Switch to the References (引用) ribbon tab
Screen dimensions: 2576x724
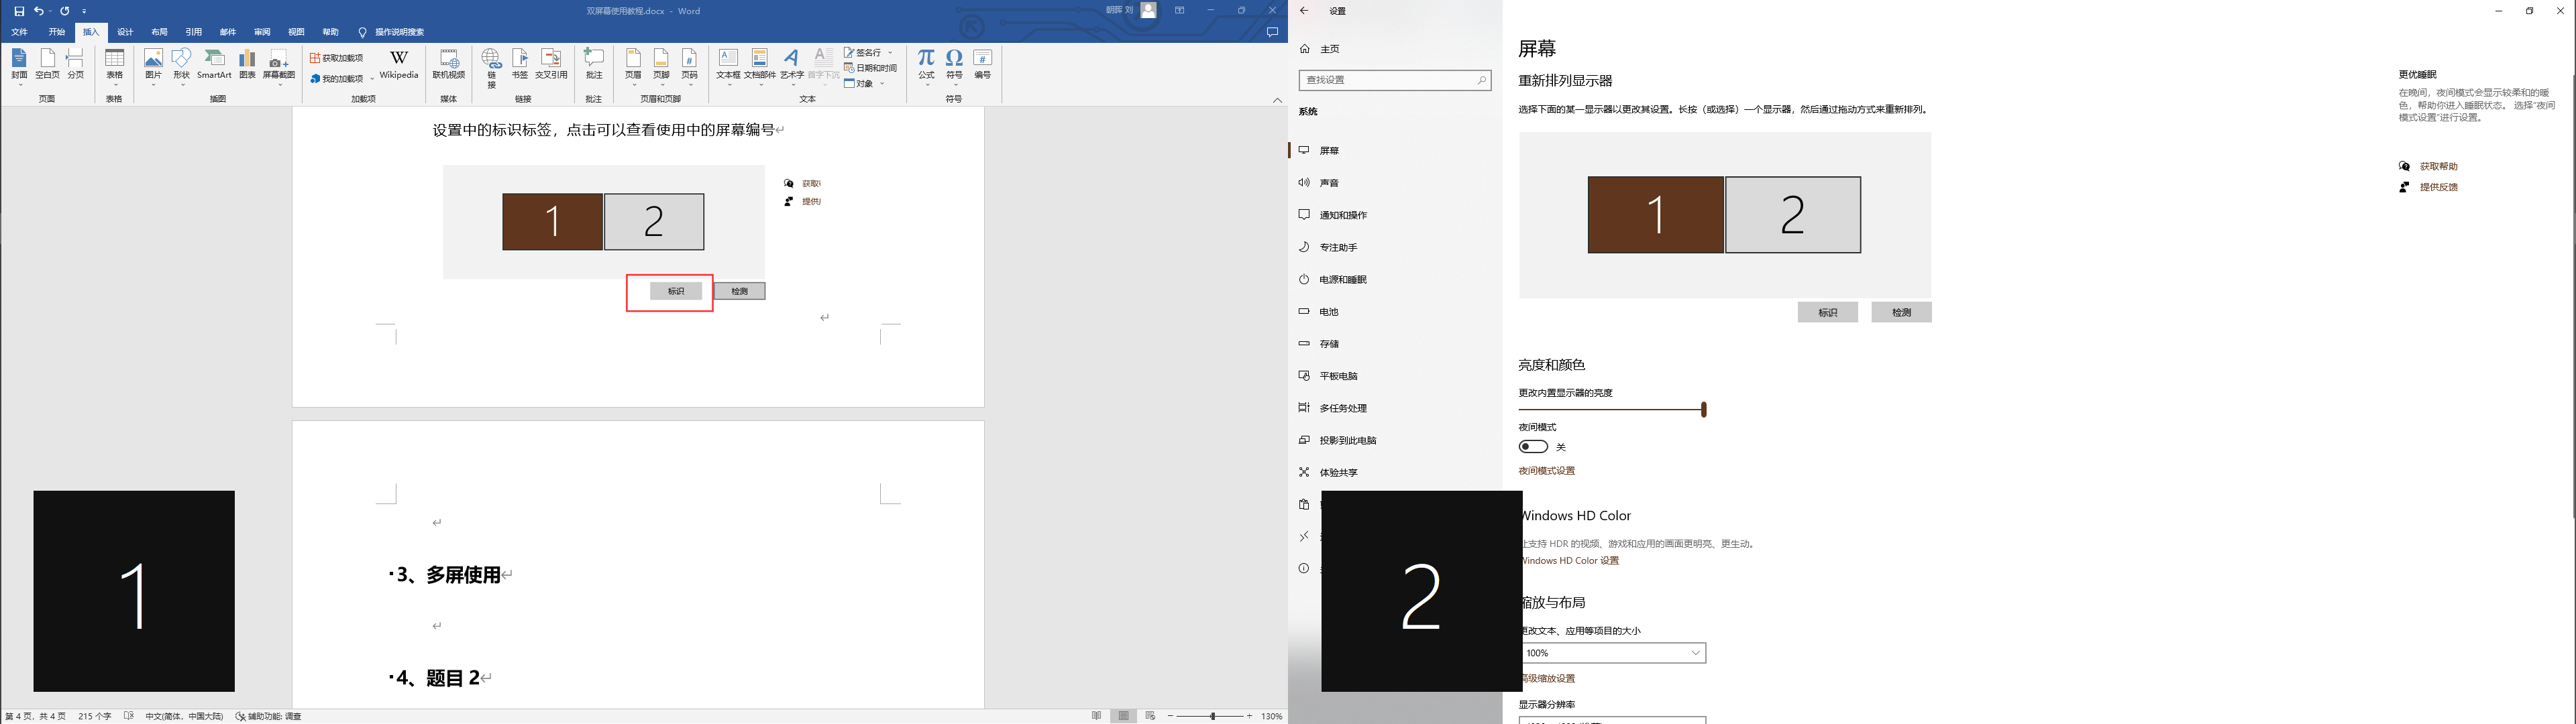(193, 32)
